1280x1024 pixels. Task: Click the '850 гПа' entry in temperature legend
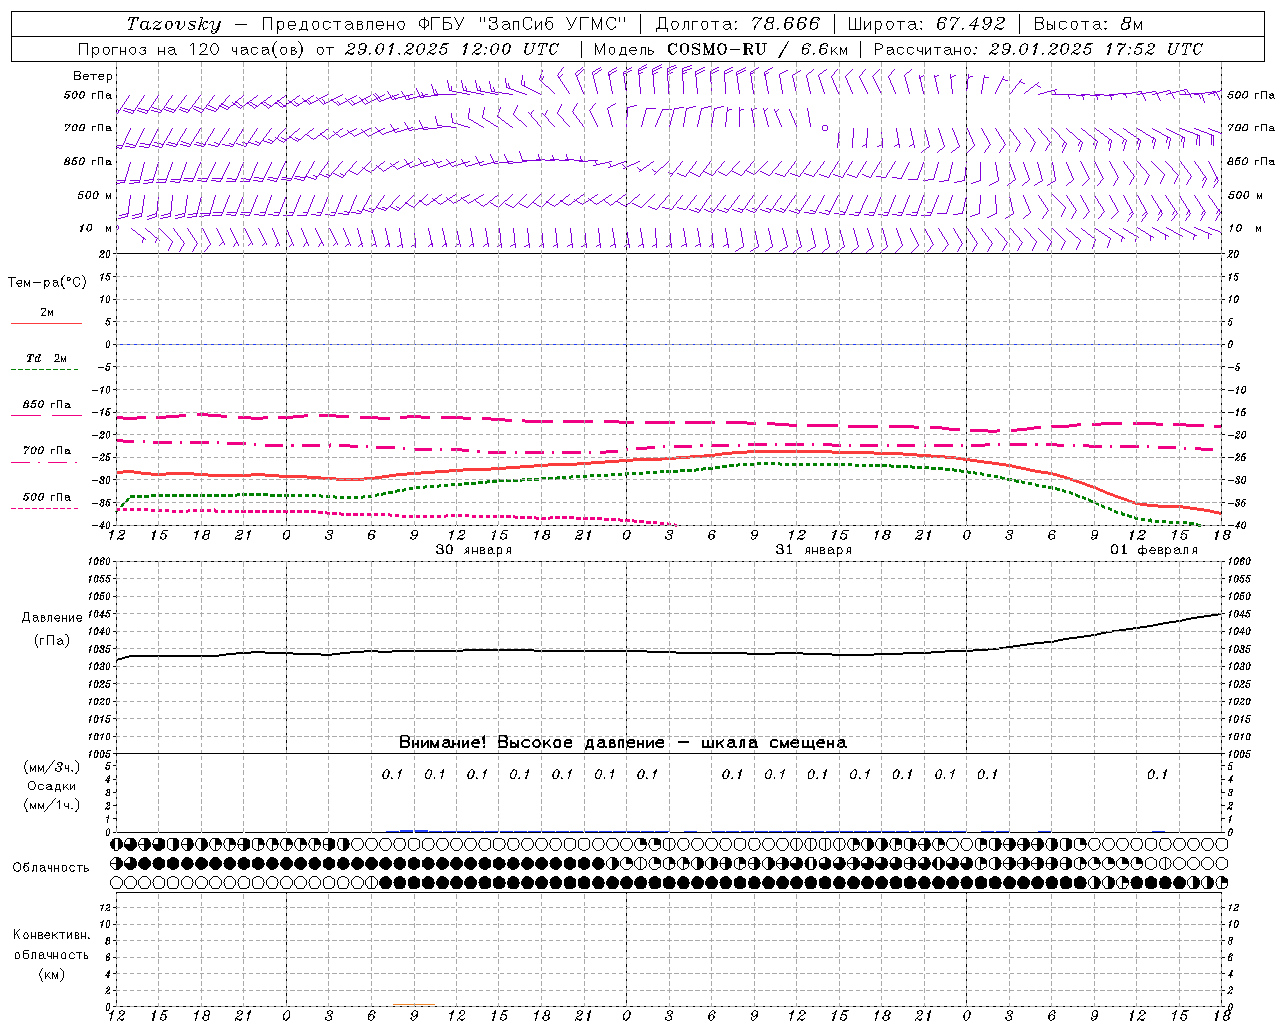point(47,405)
